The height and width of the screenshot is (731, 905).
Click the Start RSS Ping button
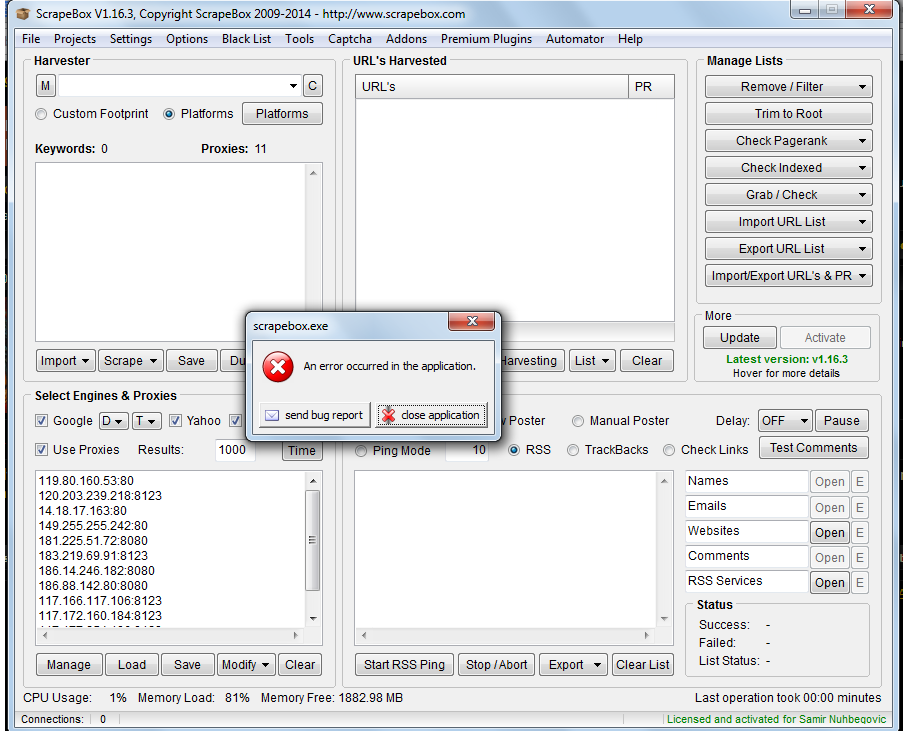point(404,665)
